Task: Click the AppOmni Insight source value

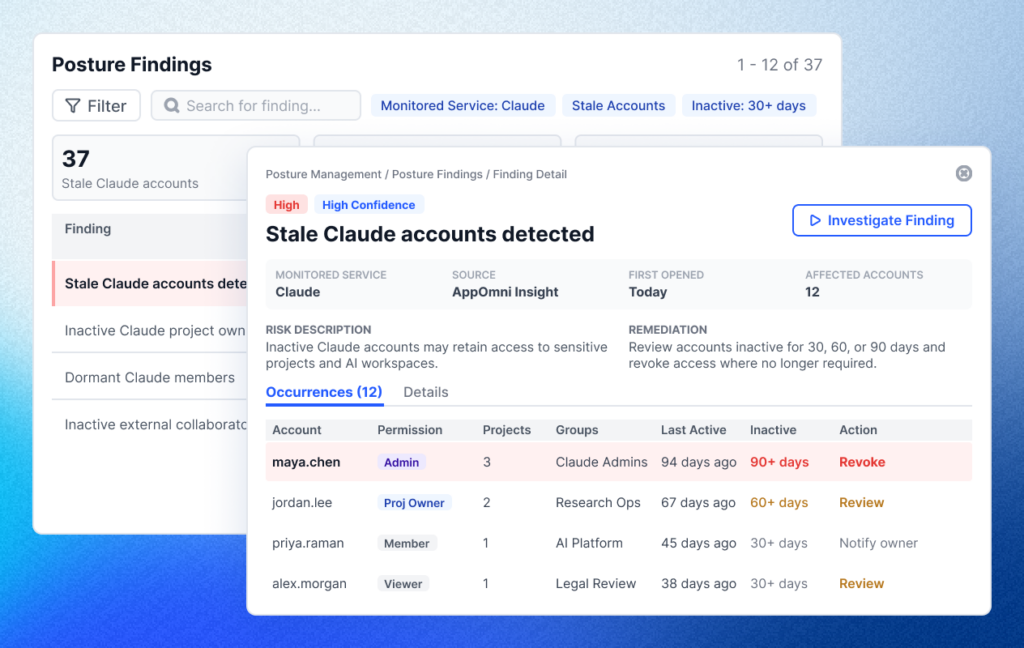Action: 505,292
